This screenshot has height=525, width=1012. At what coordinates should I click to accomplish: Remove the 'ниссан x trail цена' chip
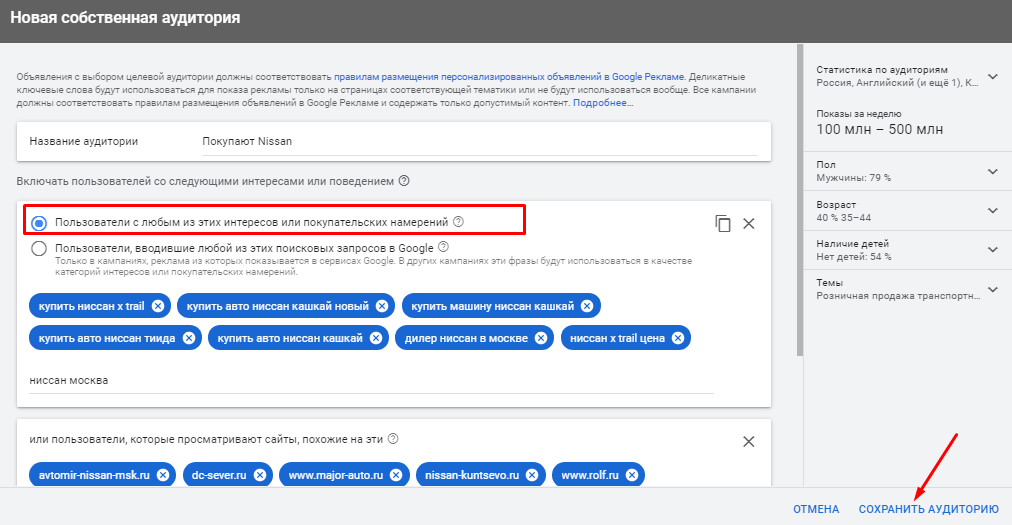(x=678, y=338)
